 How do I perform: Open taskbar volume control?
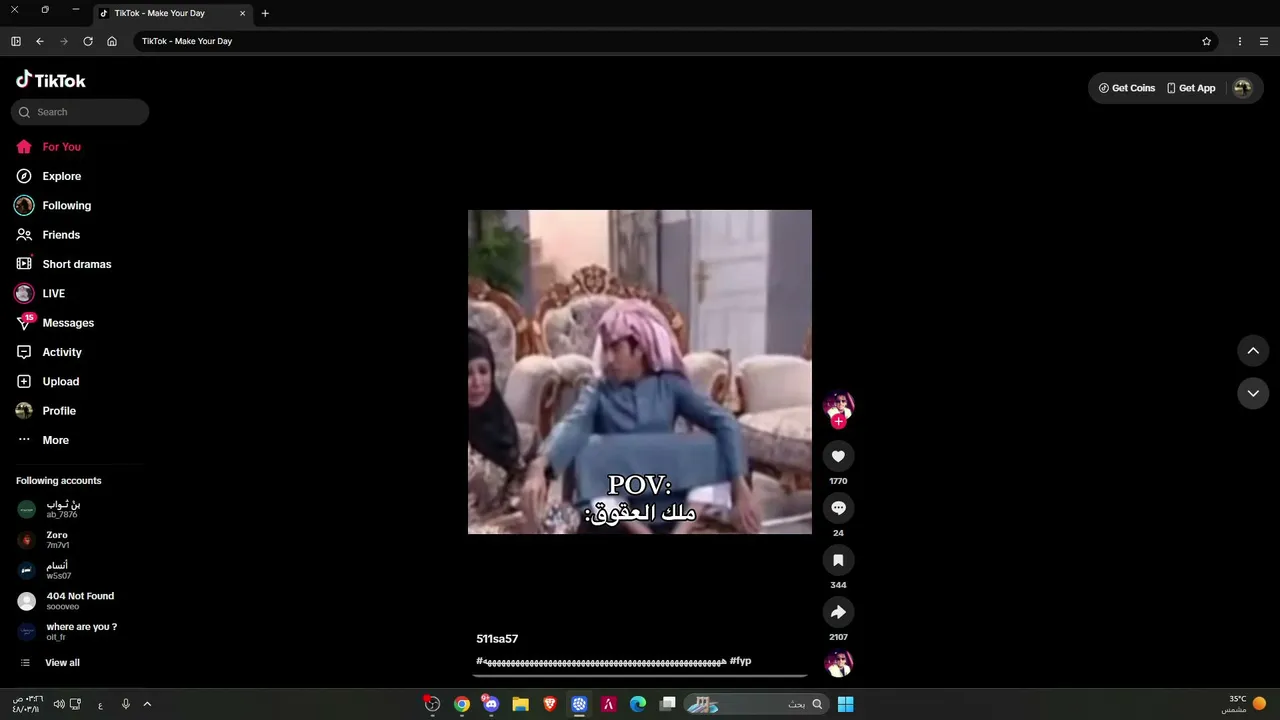click(59, 704)
